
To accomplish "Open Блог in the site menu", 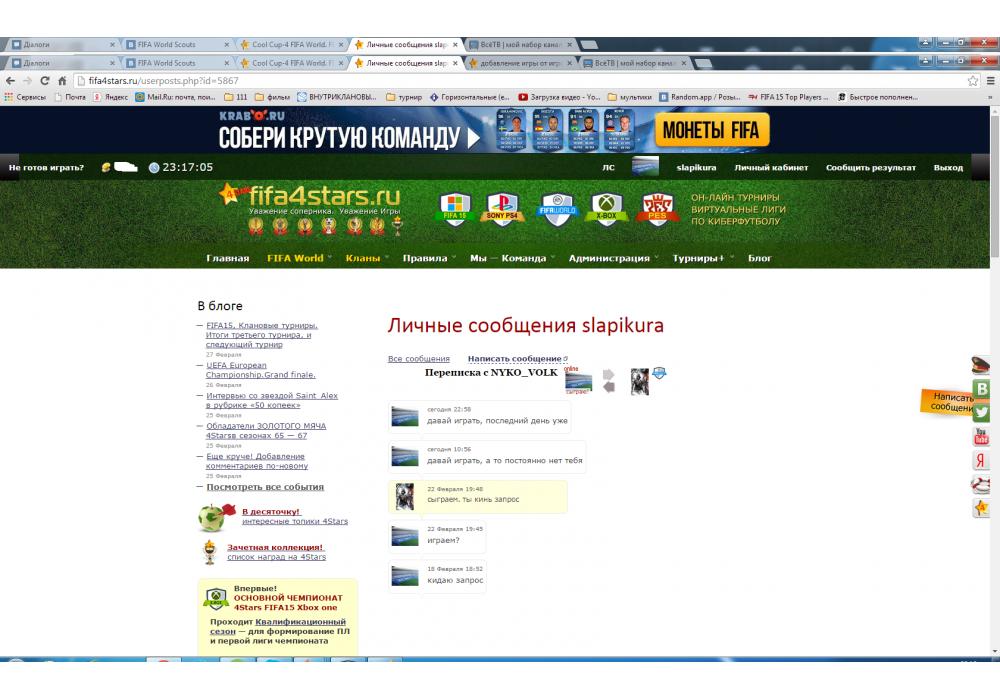I will tap(760, 258).
